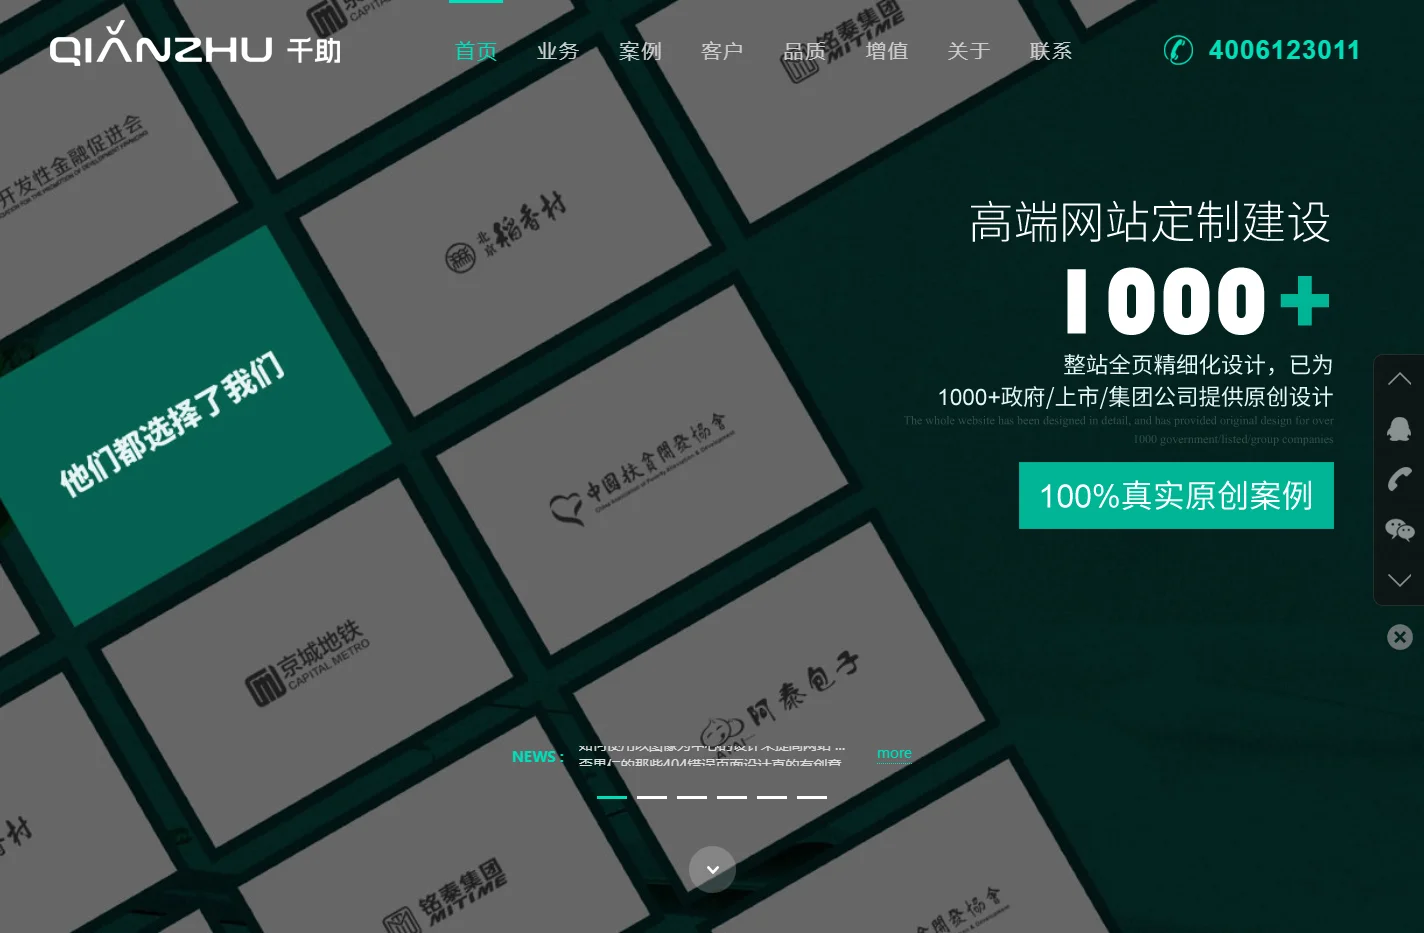Navigate to 关于 page
1424x933 pixels.
click(x=969, y=51)
